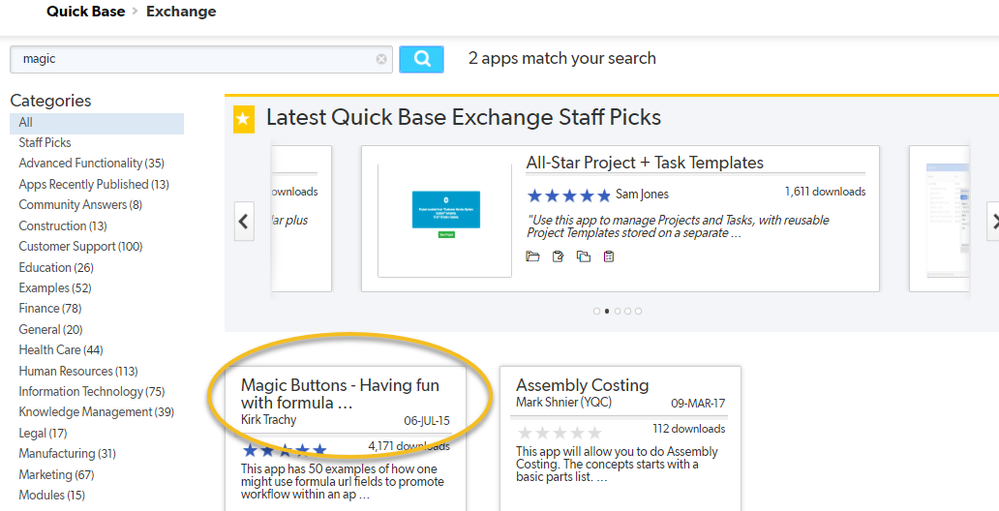Image resolution: width=999 pixels, height=511 pixels.
Task: Select the second carousel page dot
Action: click(x=607, y=312)
